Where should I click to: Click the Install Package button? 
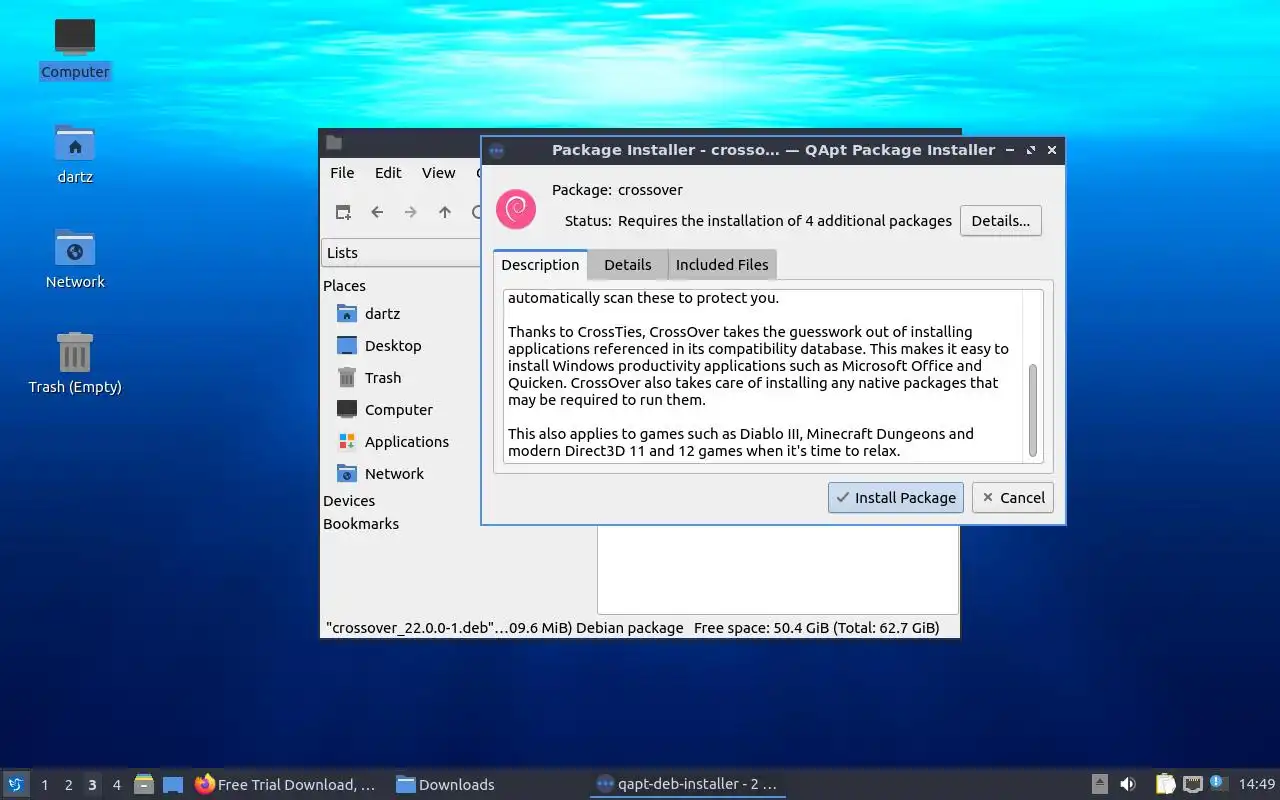896,498
